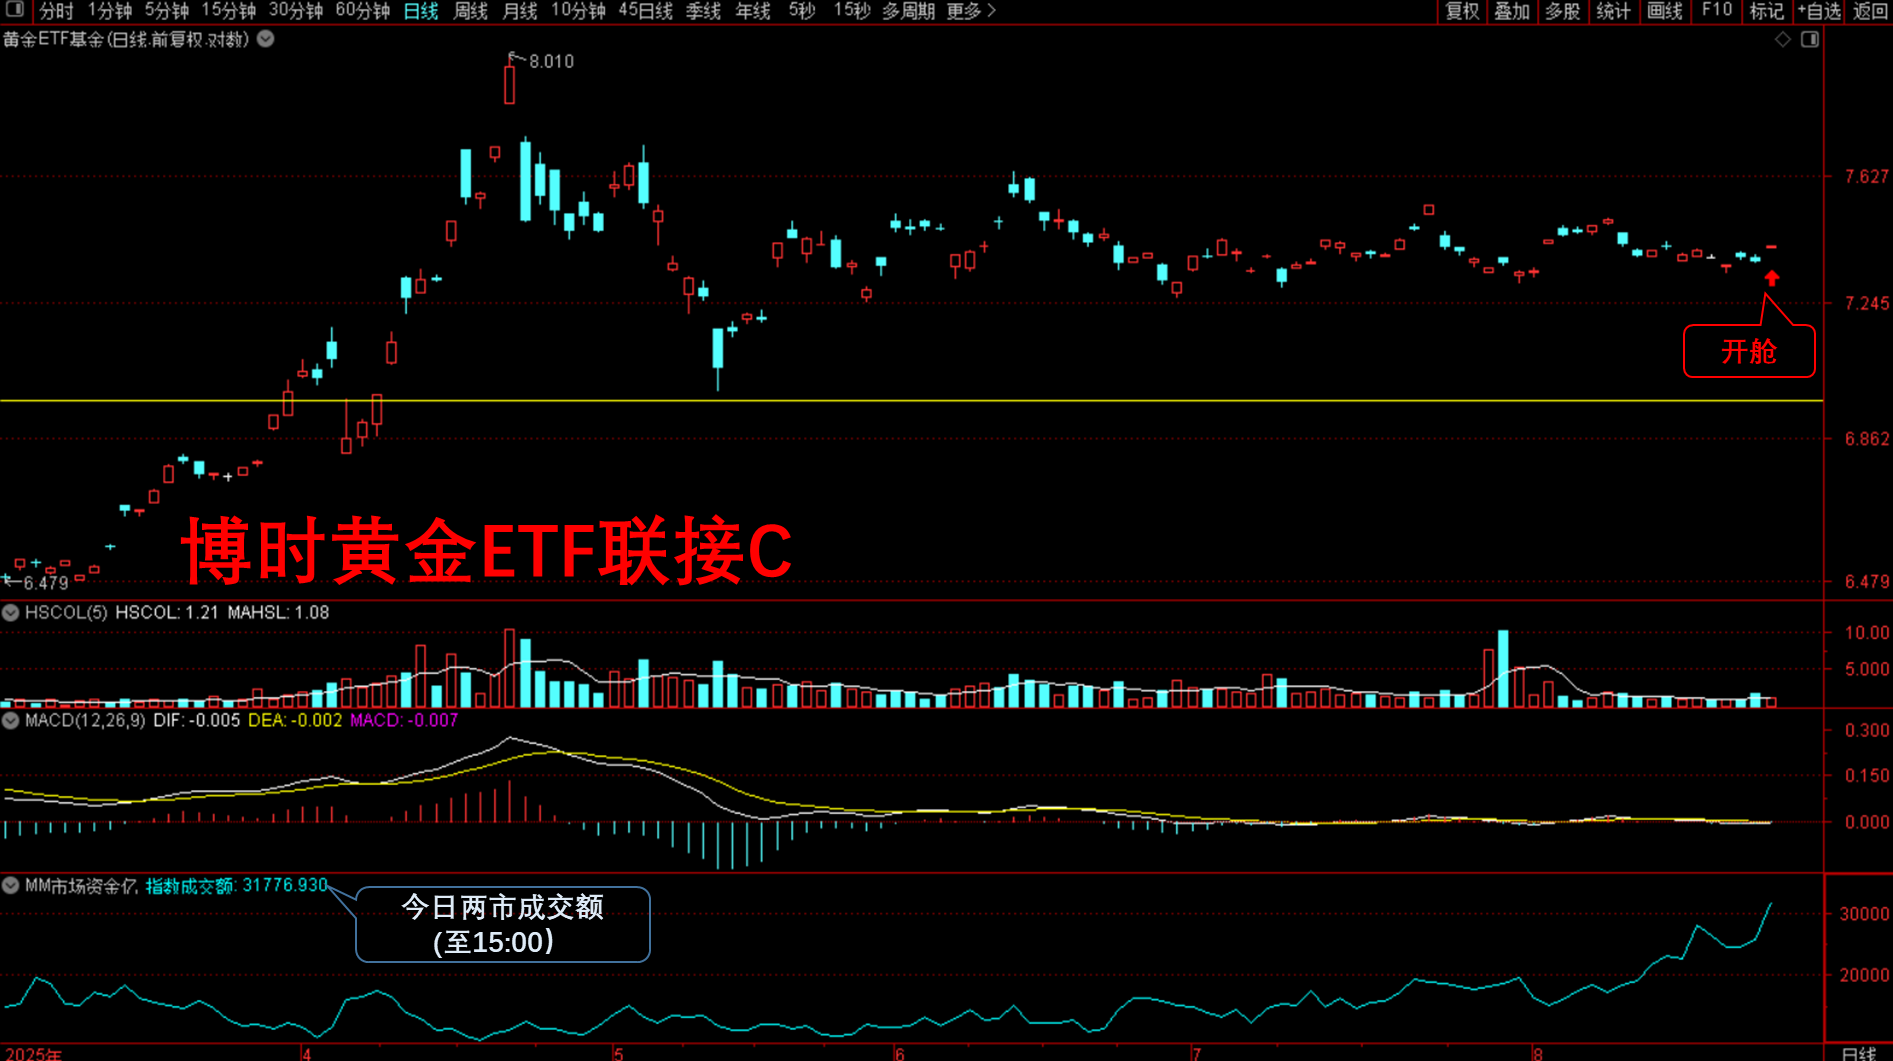The height and width of the screenshot is (1061, 1893).
Task: Click the 返回 back button
Action: point(1870,11)
